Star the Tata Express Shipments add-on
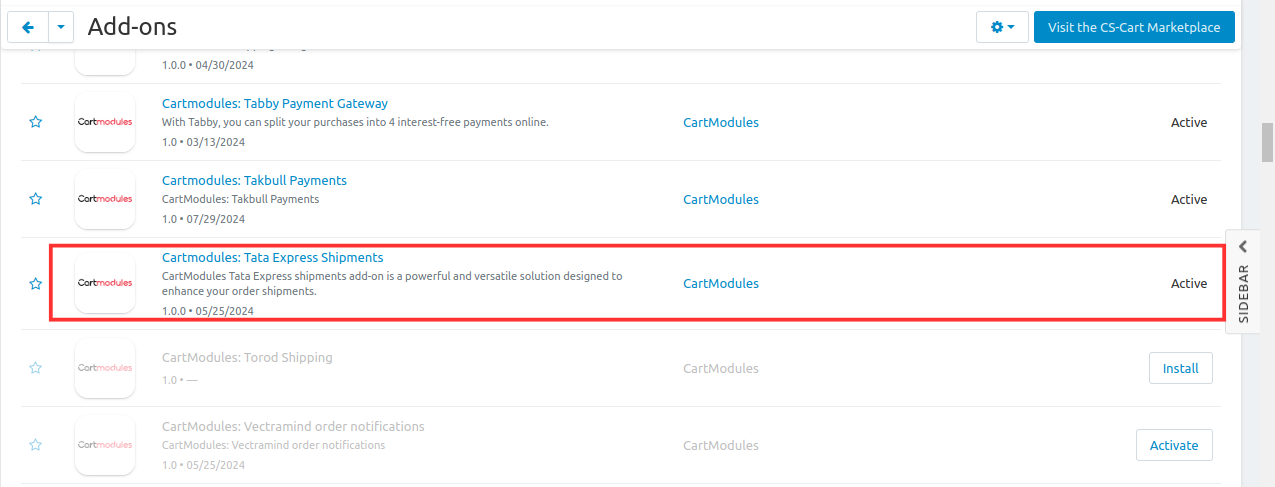The height and width of the screenshot is (487, 1275). tap(36, 284)
